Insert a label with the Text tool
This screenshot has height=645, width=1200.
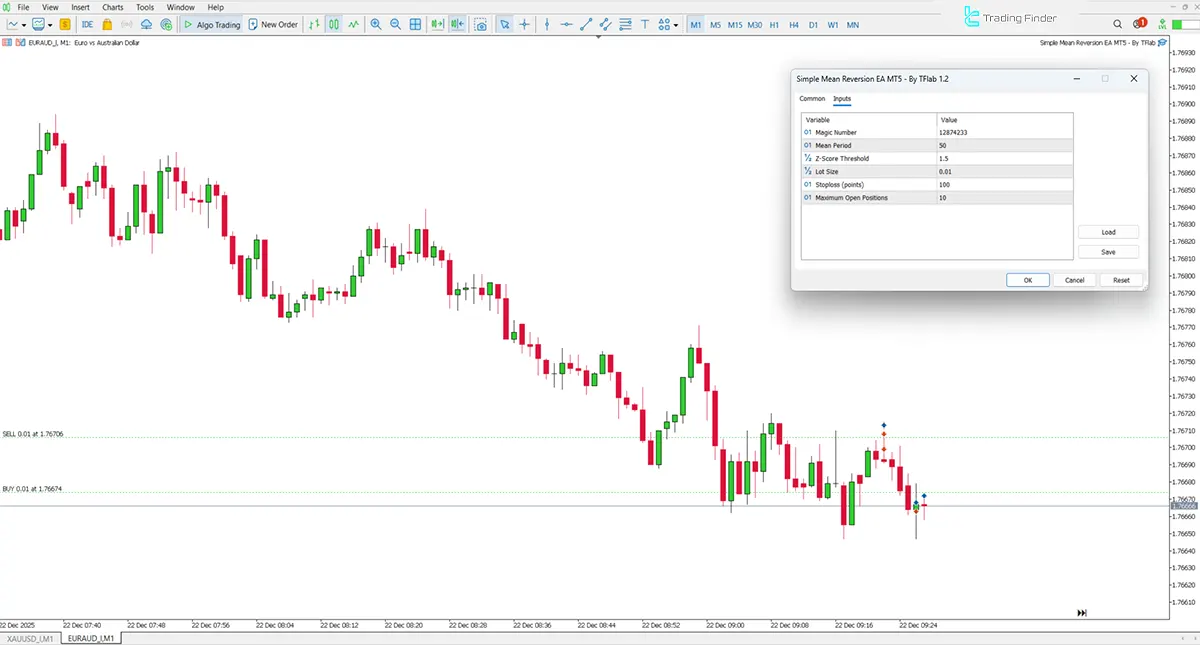[645, 24]
